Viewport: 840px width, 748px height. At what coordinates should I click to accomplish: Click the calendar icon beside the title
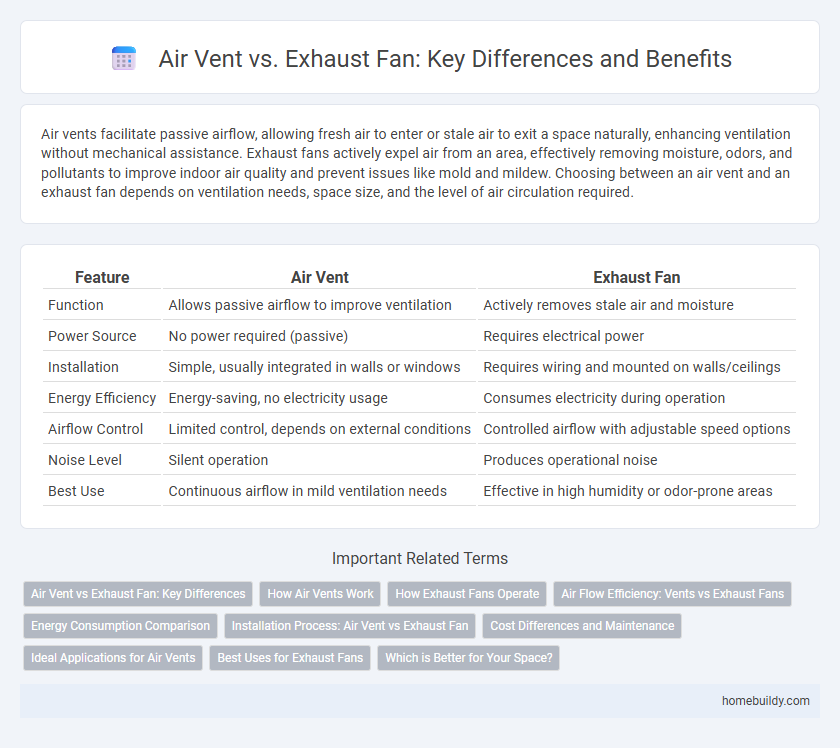pyautogui.click(x=124, y=60)
